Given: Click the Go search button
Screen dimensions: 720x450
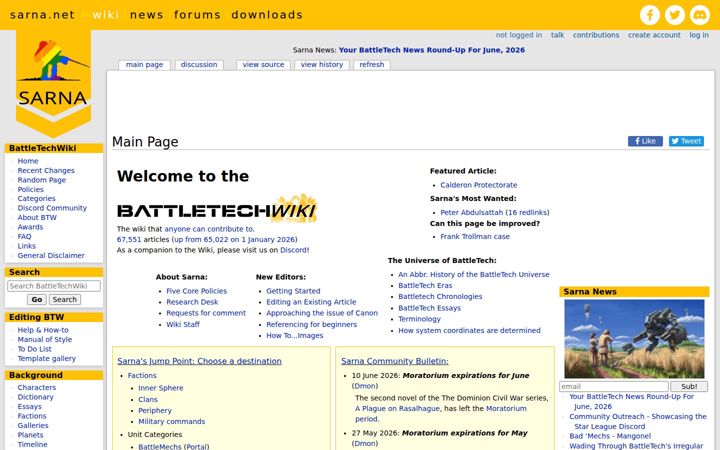Looking at the screenshot, I should [x=37, y=299].
